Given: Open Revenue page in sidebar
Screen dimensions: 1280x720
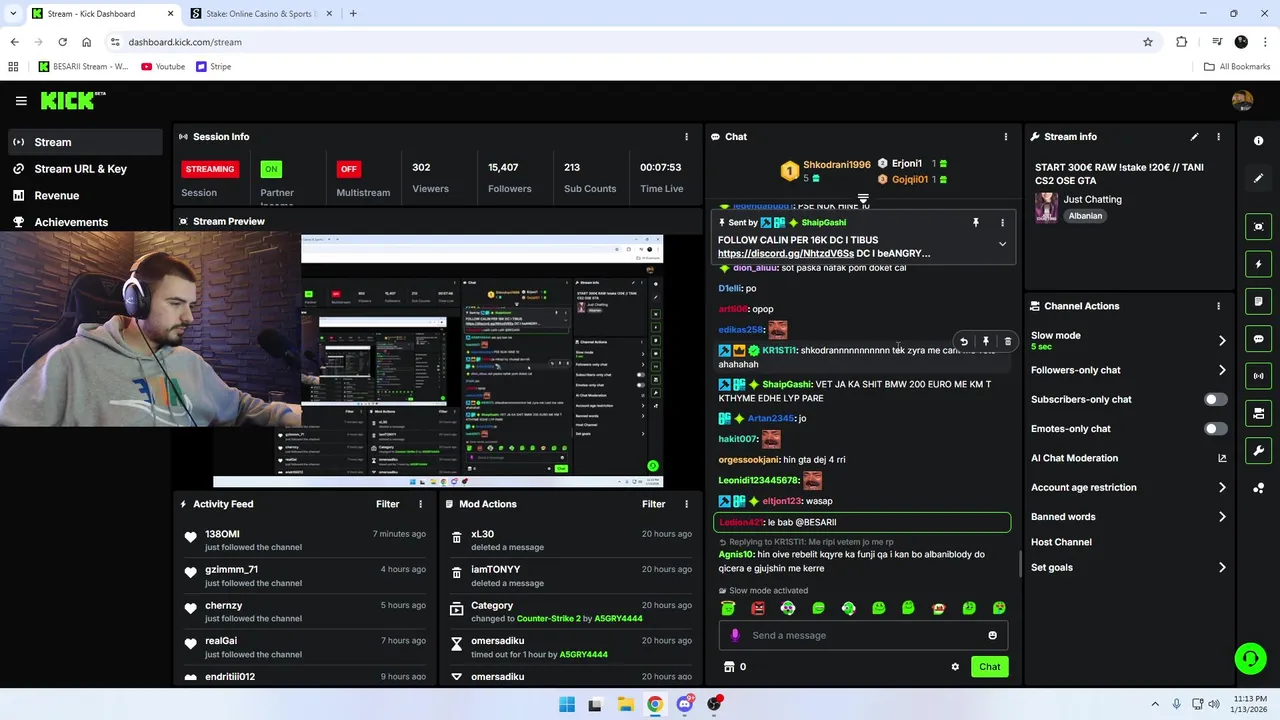Looking at the screenshot, I should [x=83, y=196].
